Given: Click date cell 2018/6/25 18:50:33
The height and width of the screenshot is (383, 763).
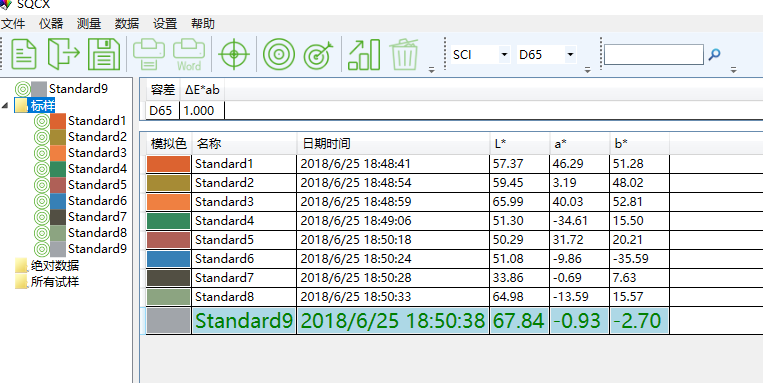Looking at the screenshot, I should (x=393, y=297).
